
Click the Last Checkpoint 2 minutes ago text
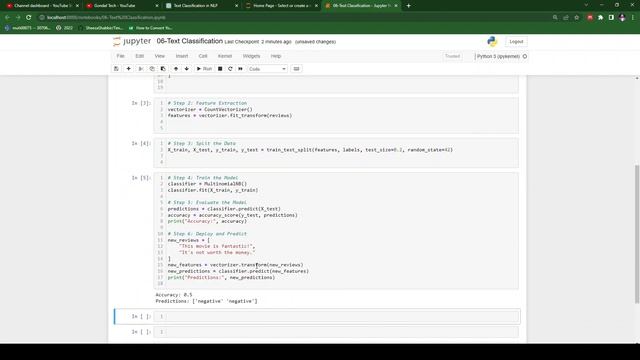(x=258, y=42)
